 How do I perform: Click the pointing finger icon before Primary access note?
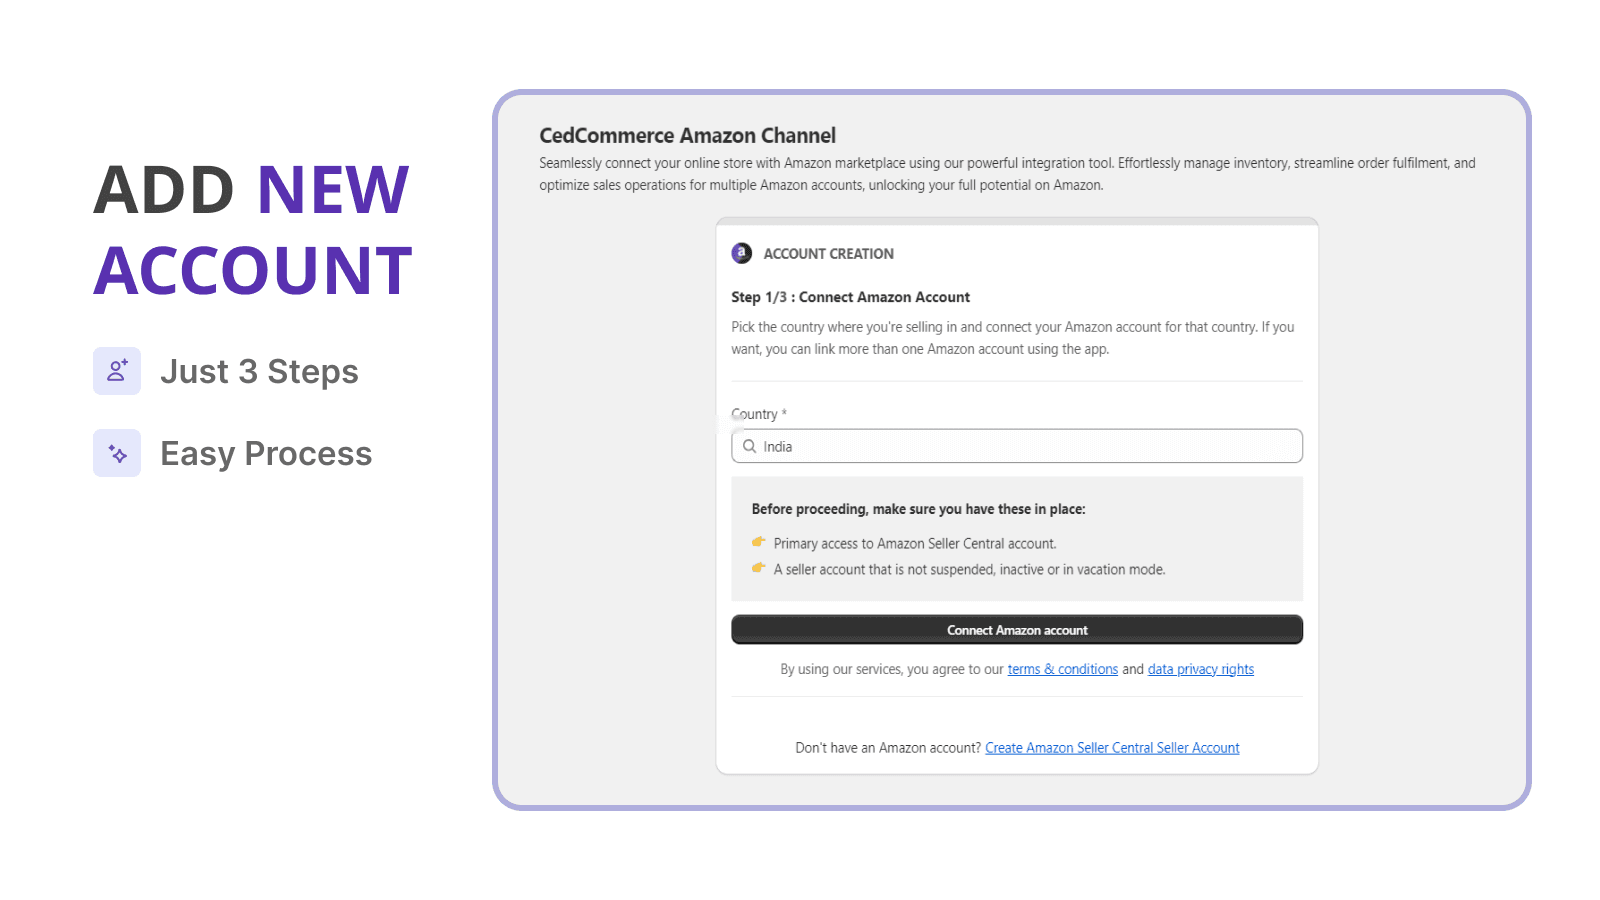pos(759,542)
